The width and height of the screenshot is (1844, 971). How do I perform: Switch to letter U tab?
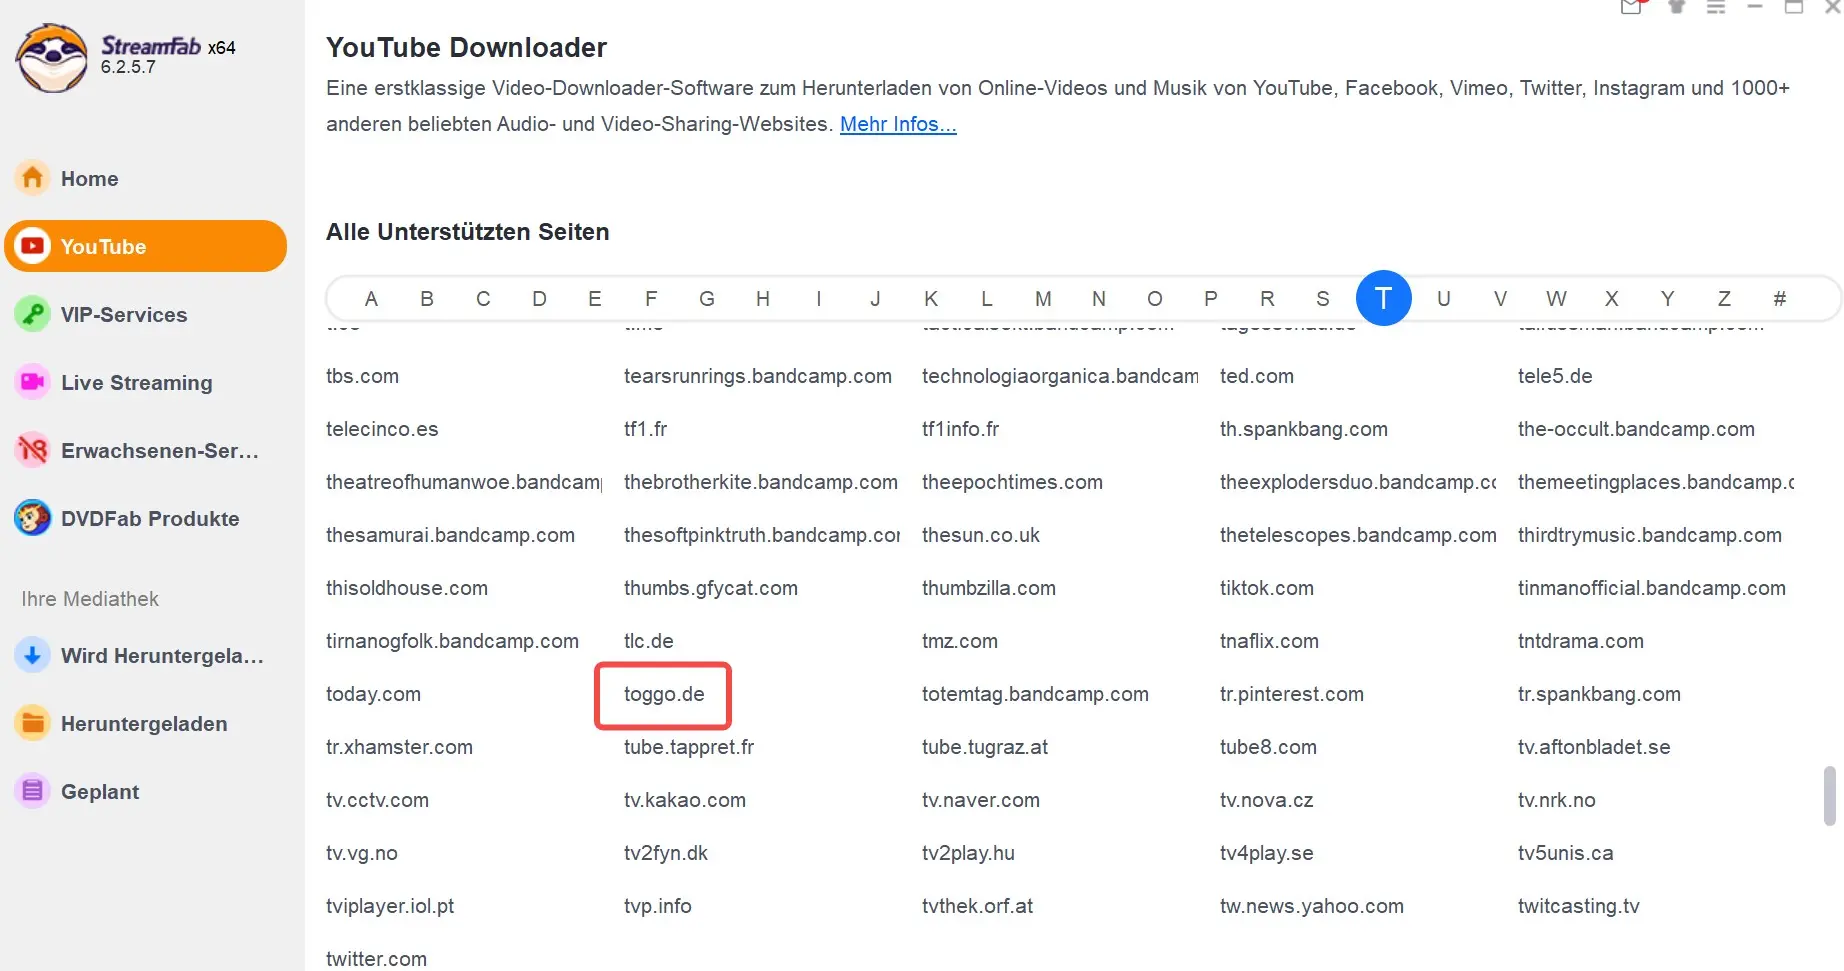(1444, 298)
